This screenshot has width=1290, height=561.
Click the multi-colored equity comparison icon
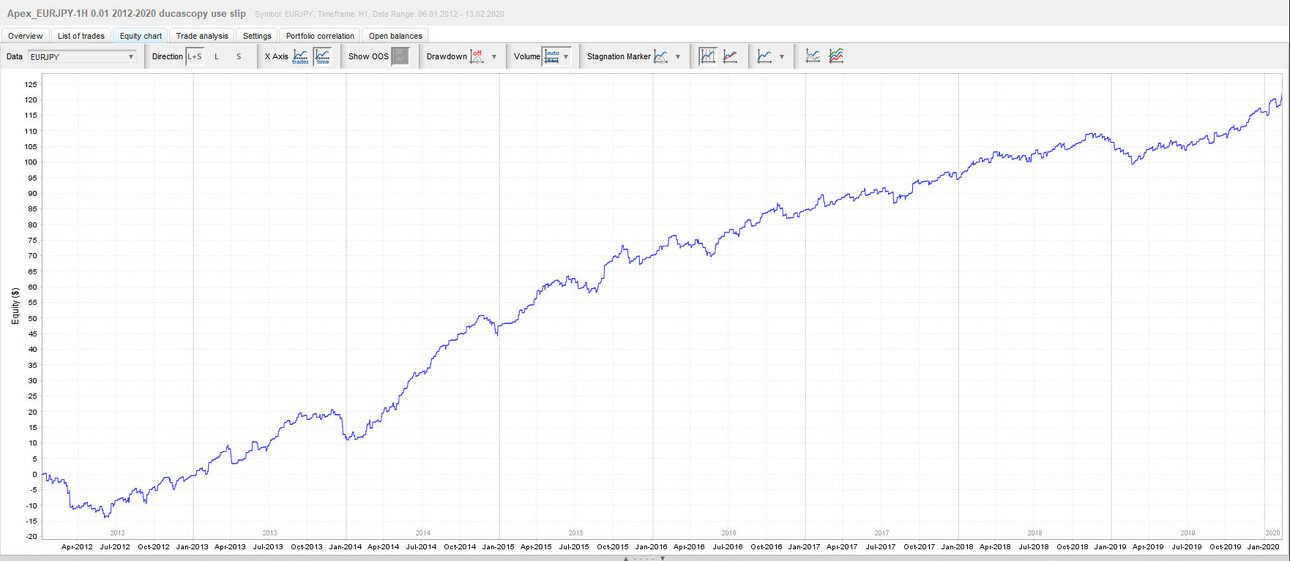click(836, 56)
